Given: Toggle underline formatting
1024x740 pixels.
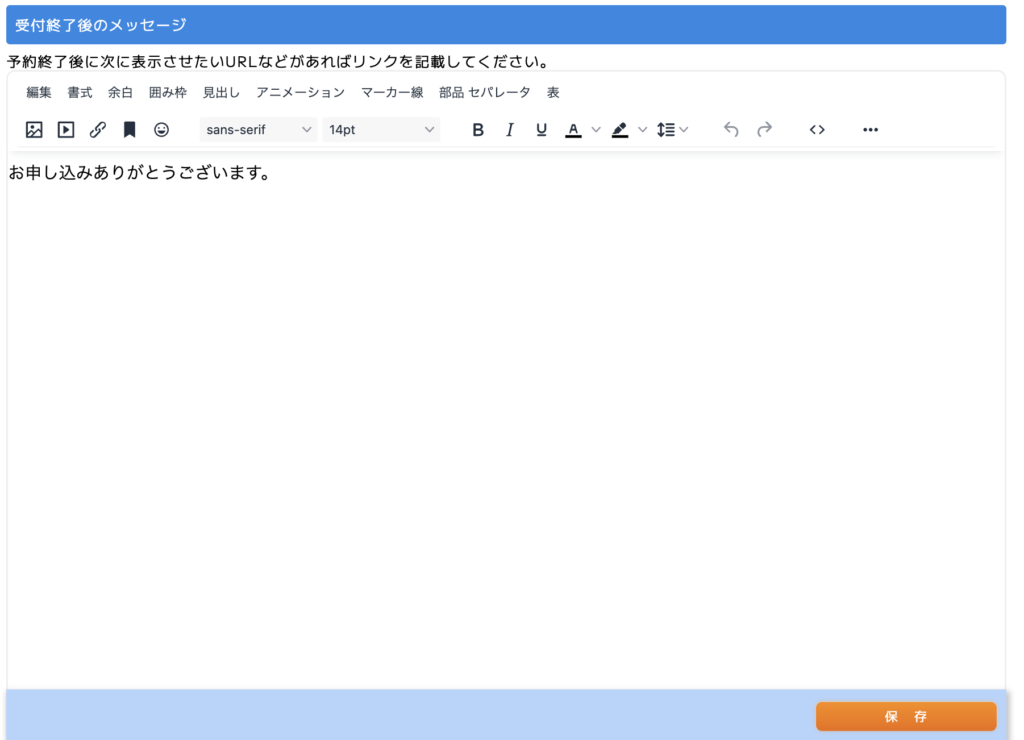Looking at the screenshot, I should point(541,130).
